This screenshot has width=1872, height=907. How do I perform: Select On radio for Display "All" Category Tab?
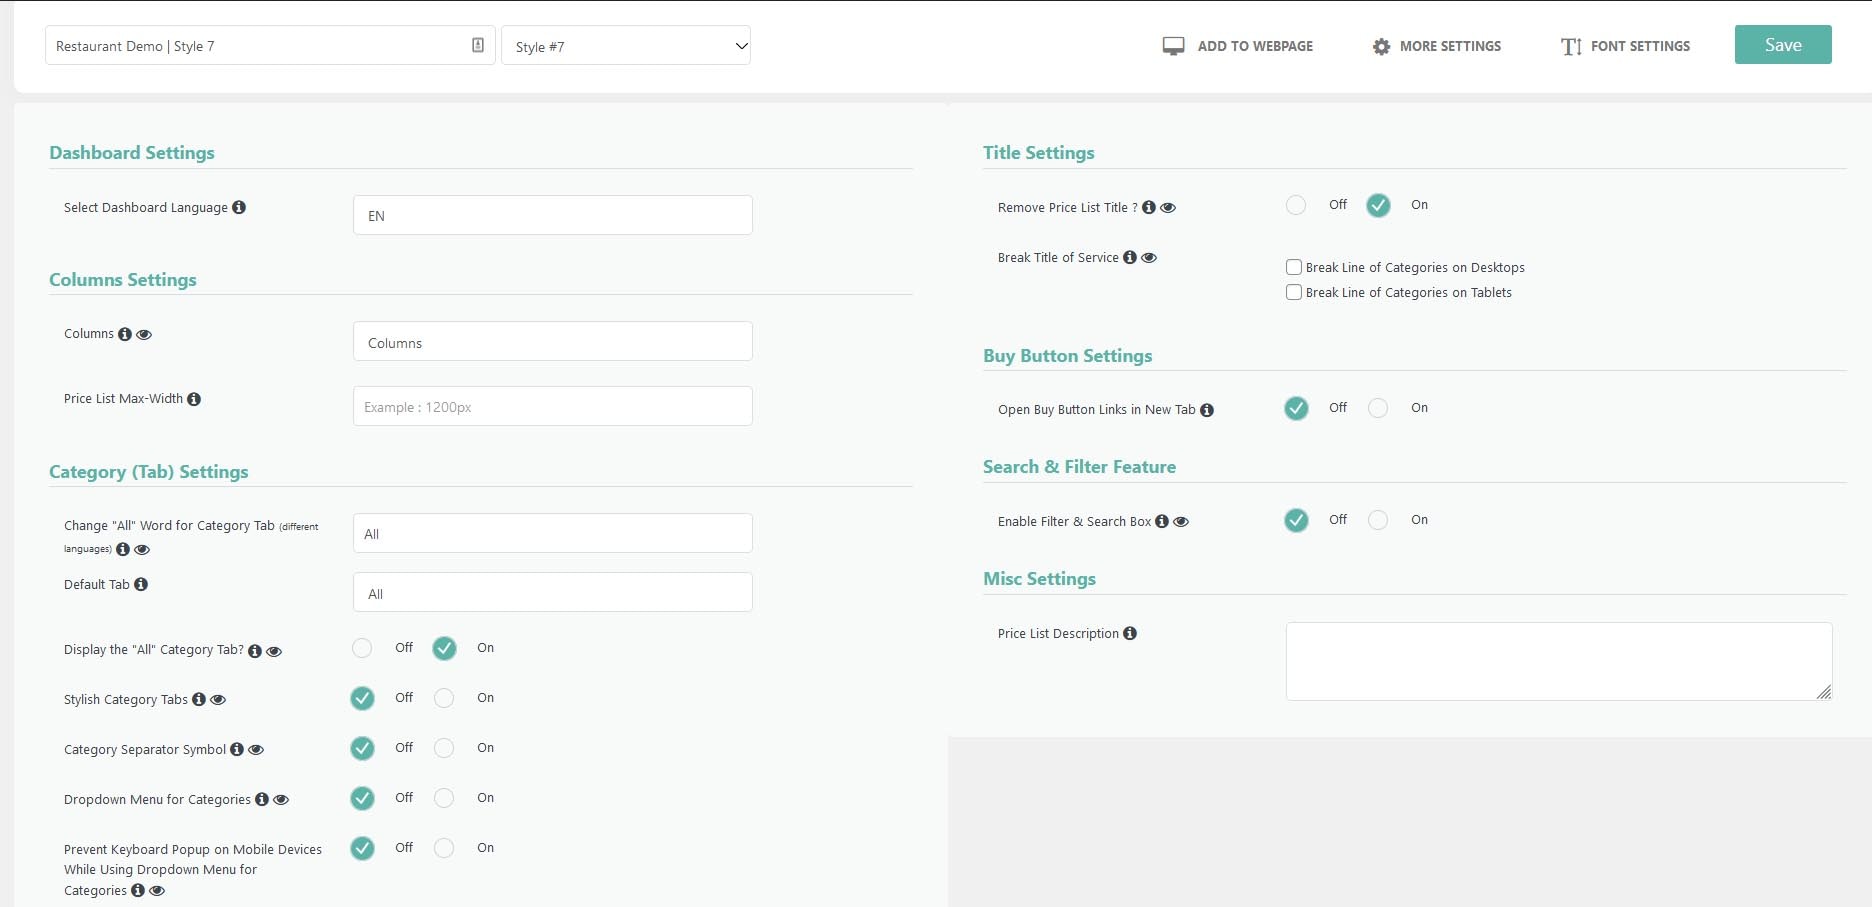click(x=444, y=648)
